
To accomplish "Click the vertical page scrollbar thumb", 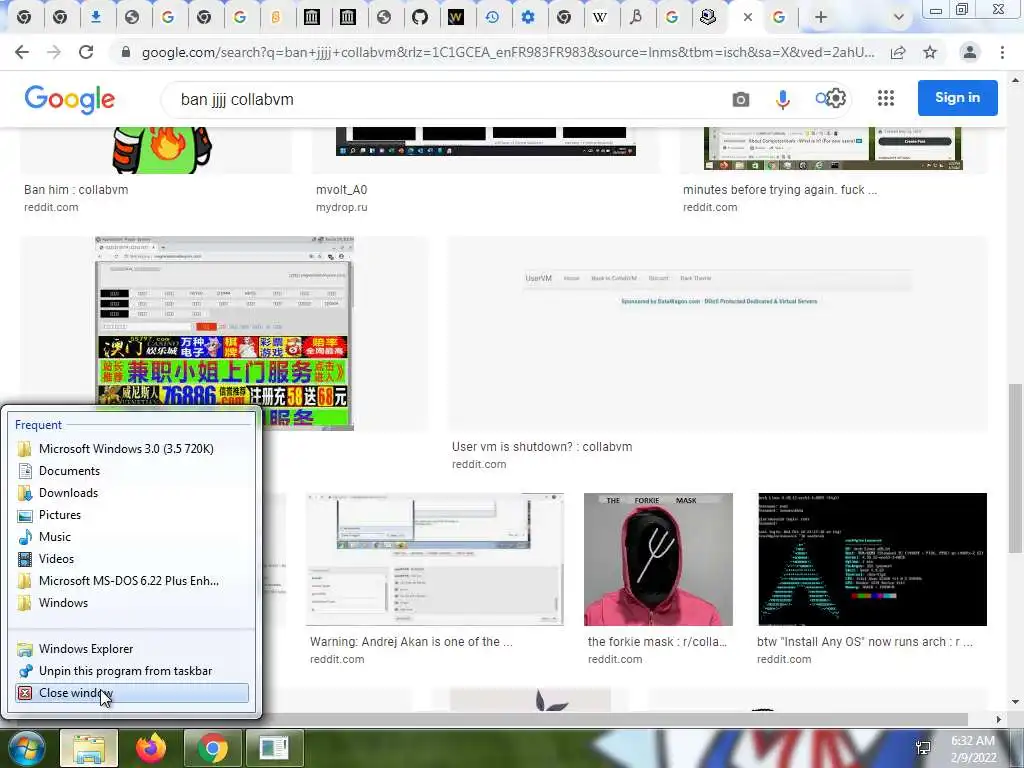I will (x=1015, y=468).
